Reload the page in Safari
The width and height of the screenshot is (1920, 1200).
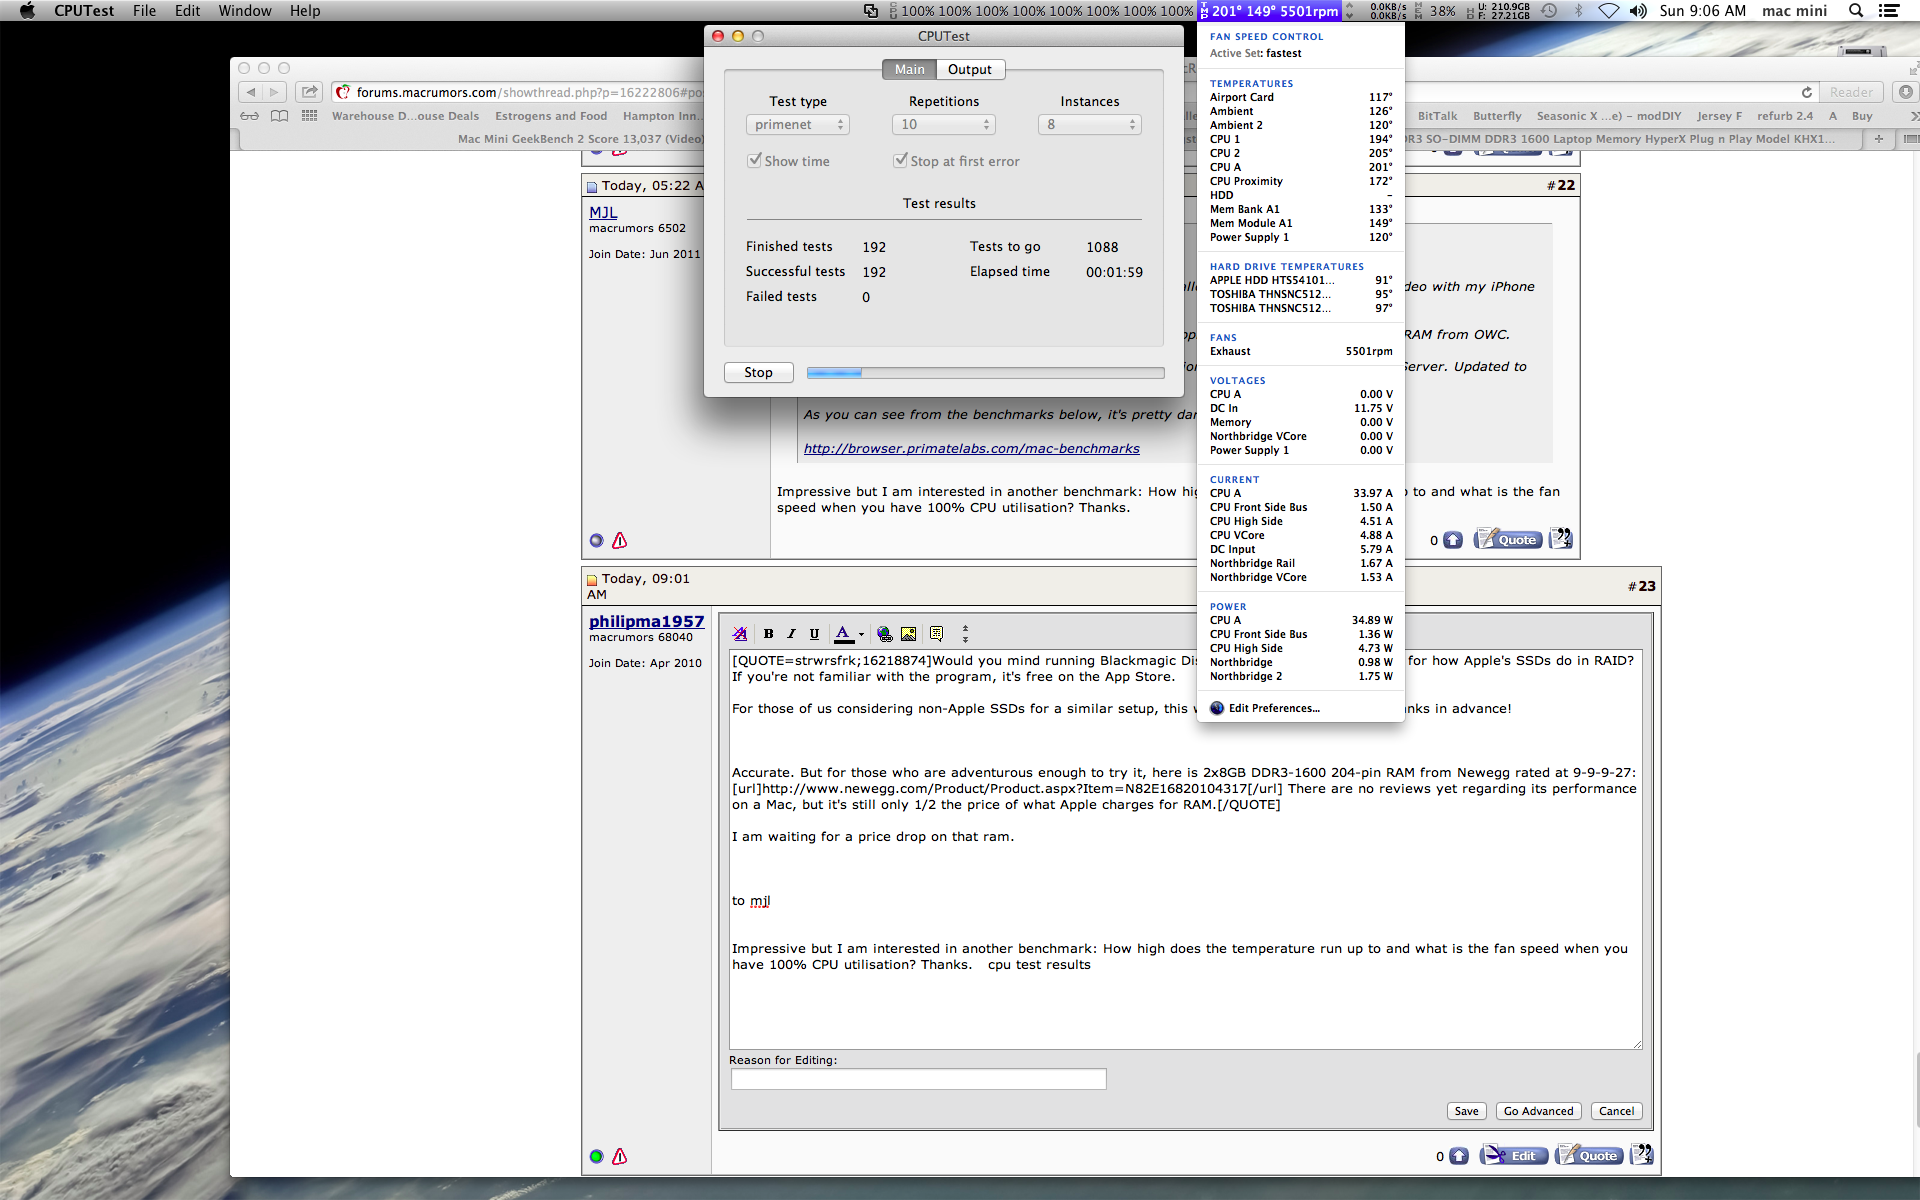point(1806,92)
